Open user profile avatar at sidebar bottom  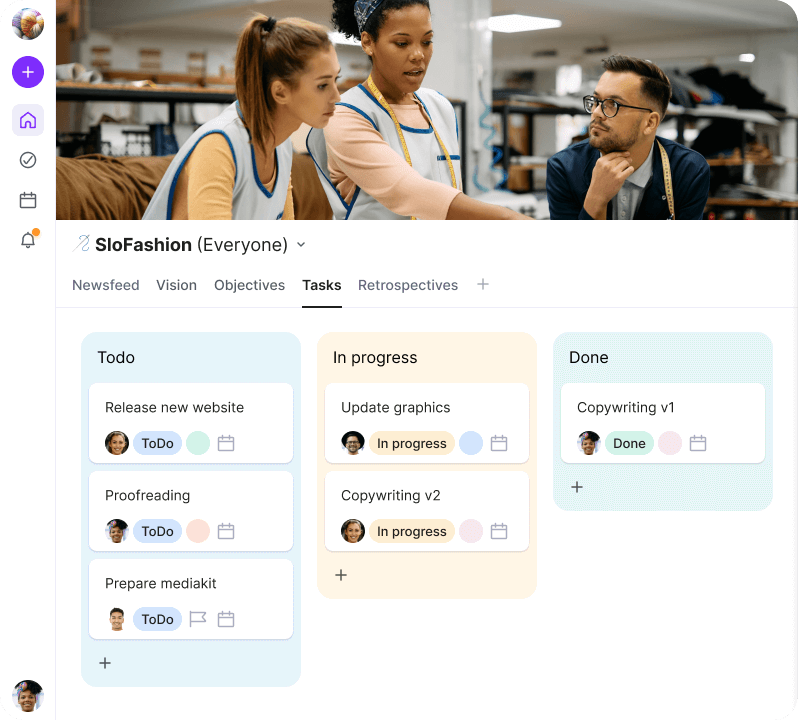[28, 696]
